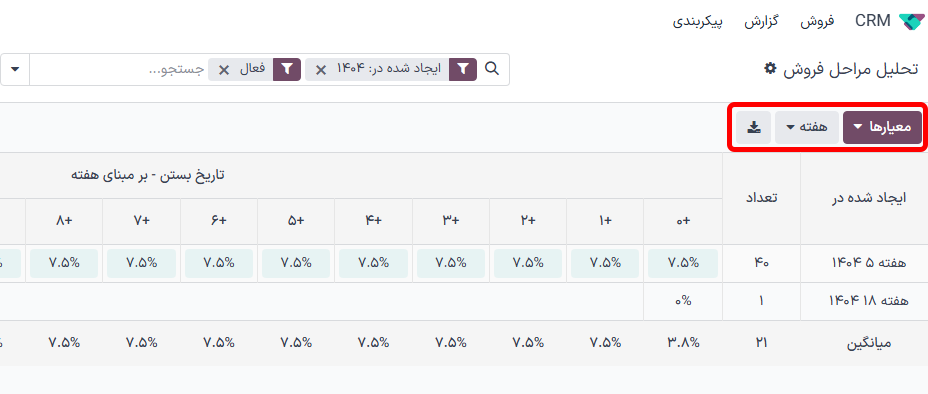Remove the فعال filter with its X
The width and height of the screenshot is (928, 394).
point(224,70)
